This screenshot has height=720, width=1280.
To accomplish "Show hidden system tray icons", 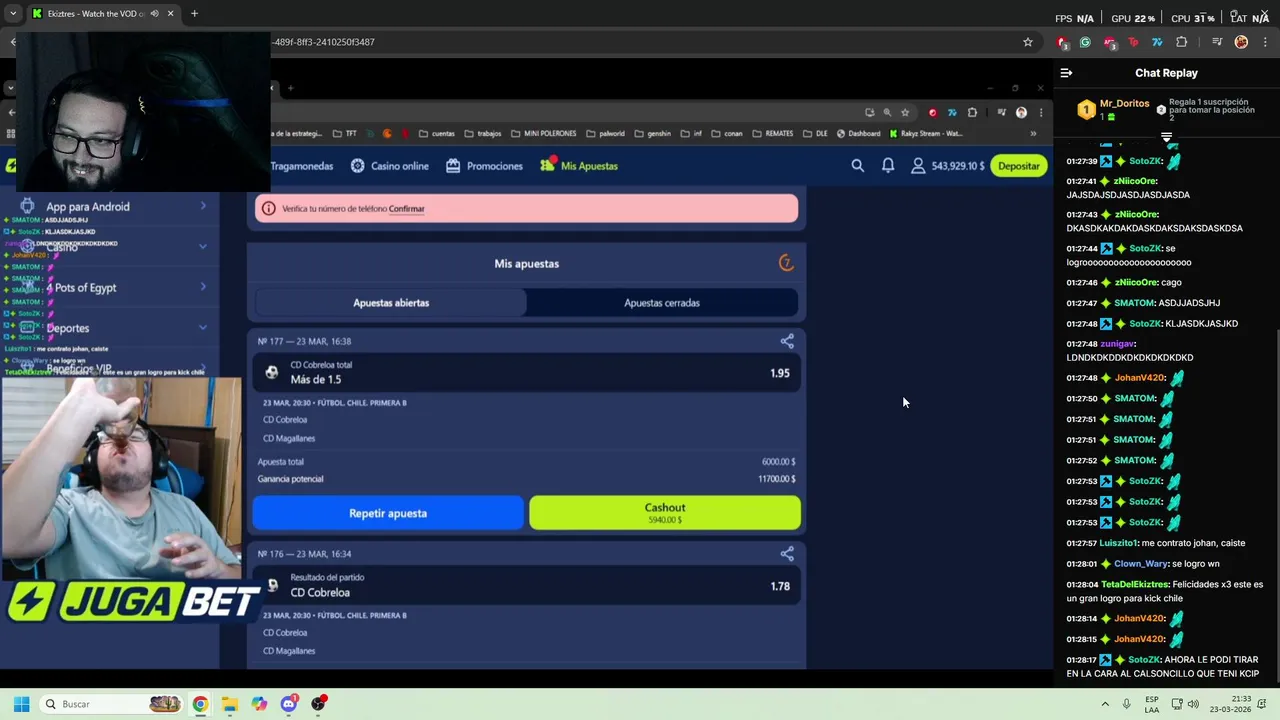I will coord(1105,704).
